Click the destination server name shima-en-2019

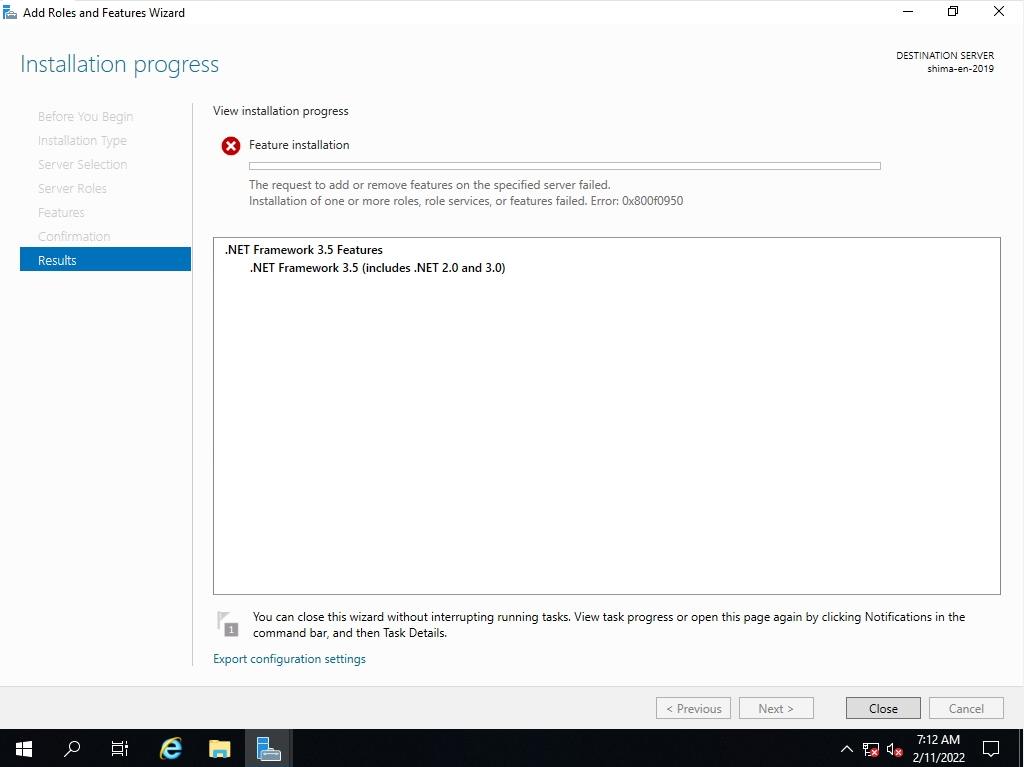click(960, 69)
